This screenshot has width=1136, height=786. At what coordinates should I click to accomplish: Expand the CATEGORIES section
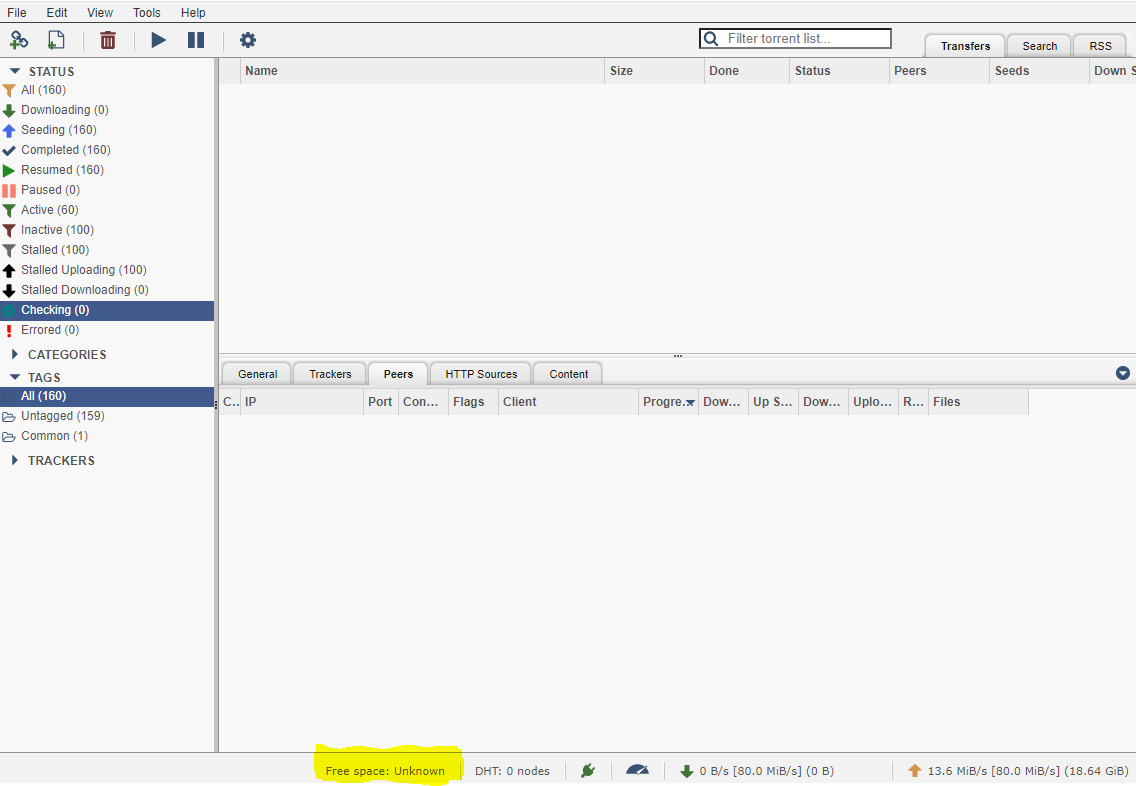click(x=14, y=354)
